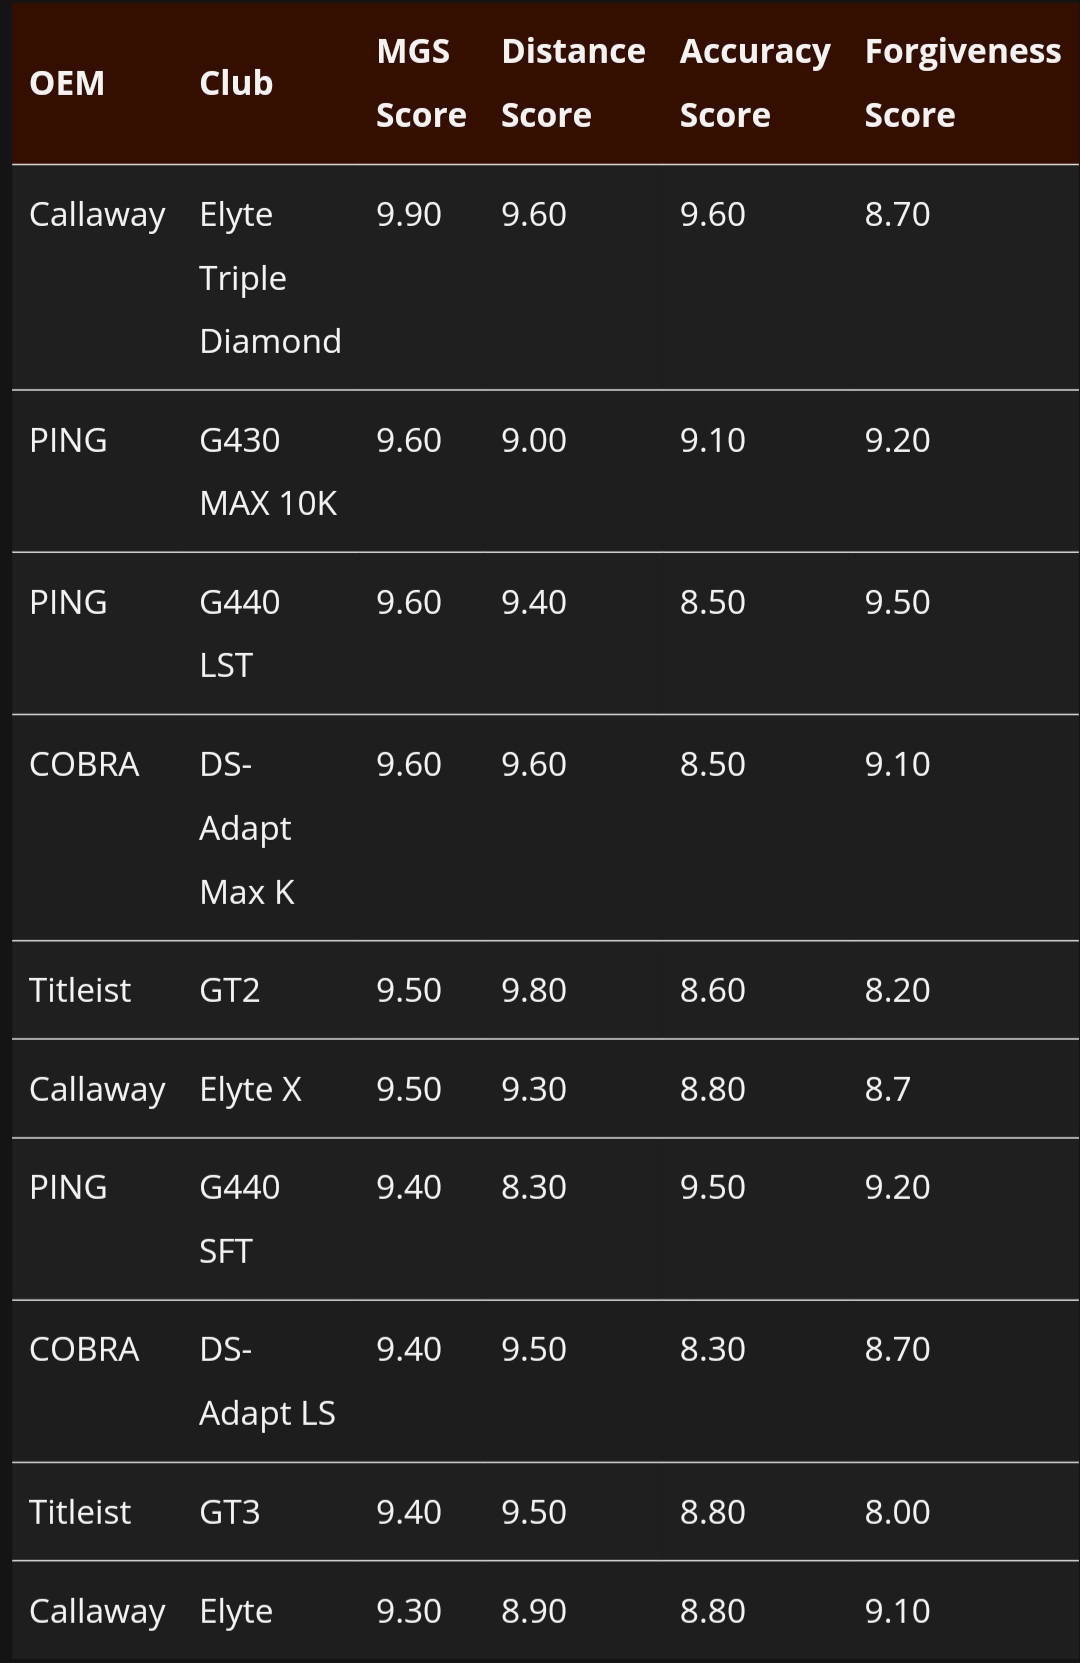Select the 9.80 distance score for GT2
This screenshot has height=1663, width=1080.
pos(534,990)
